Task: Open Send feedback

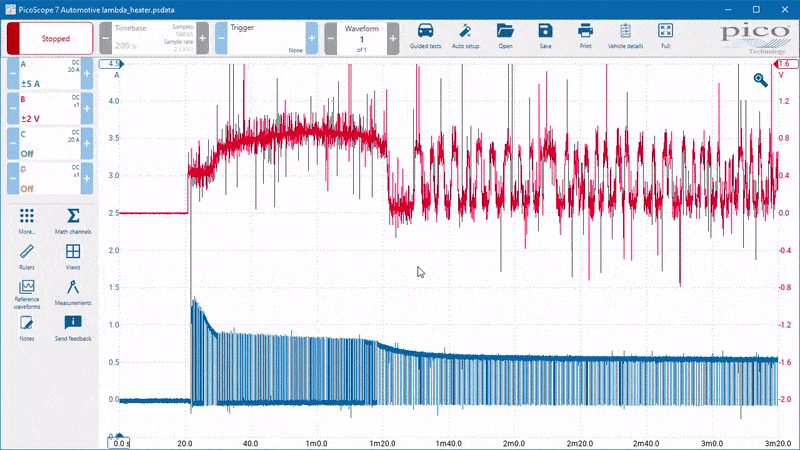Action: point(73,322)
